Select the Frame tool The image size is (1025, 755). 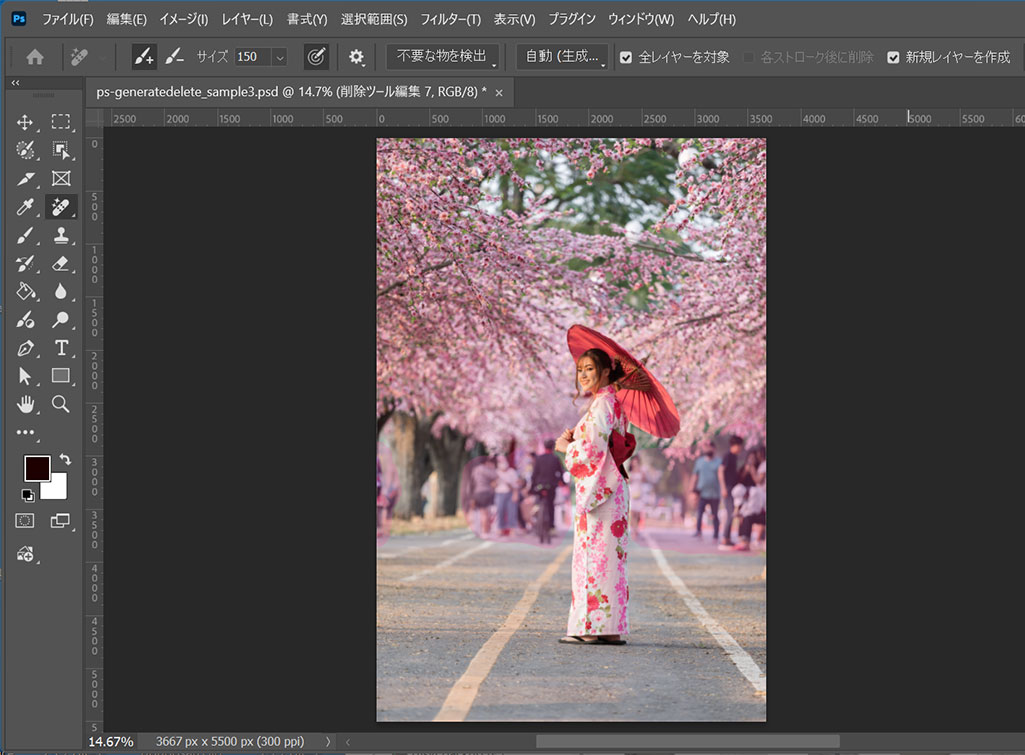click(61, 178)
